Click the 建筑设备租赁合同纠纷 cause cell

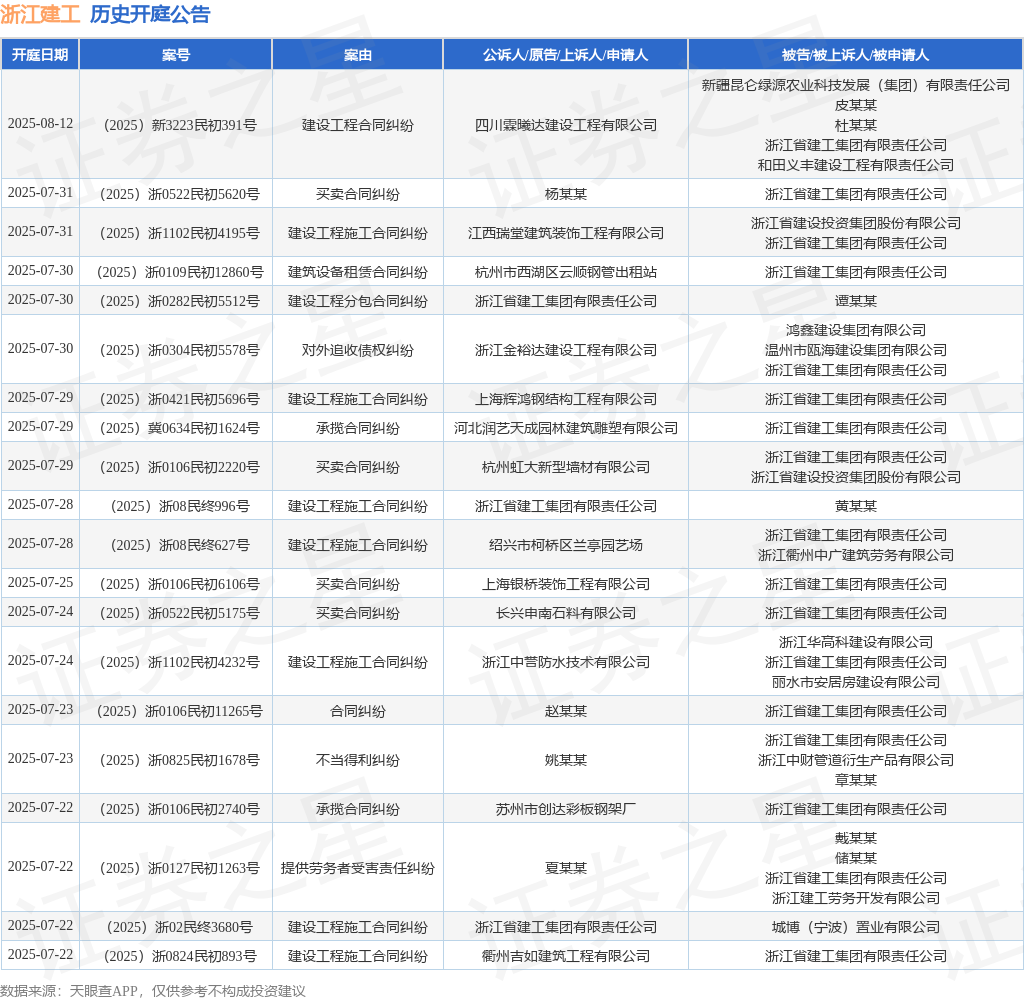[358, 272]
